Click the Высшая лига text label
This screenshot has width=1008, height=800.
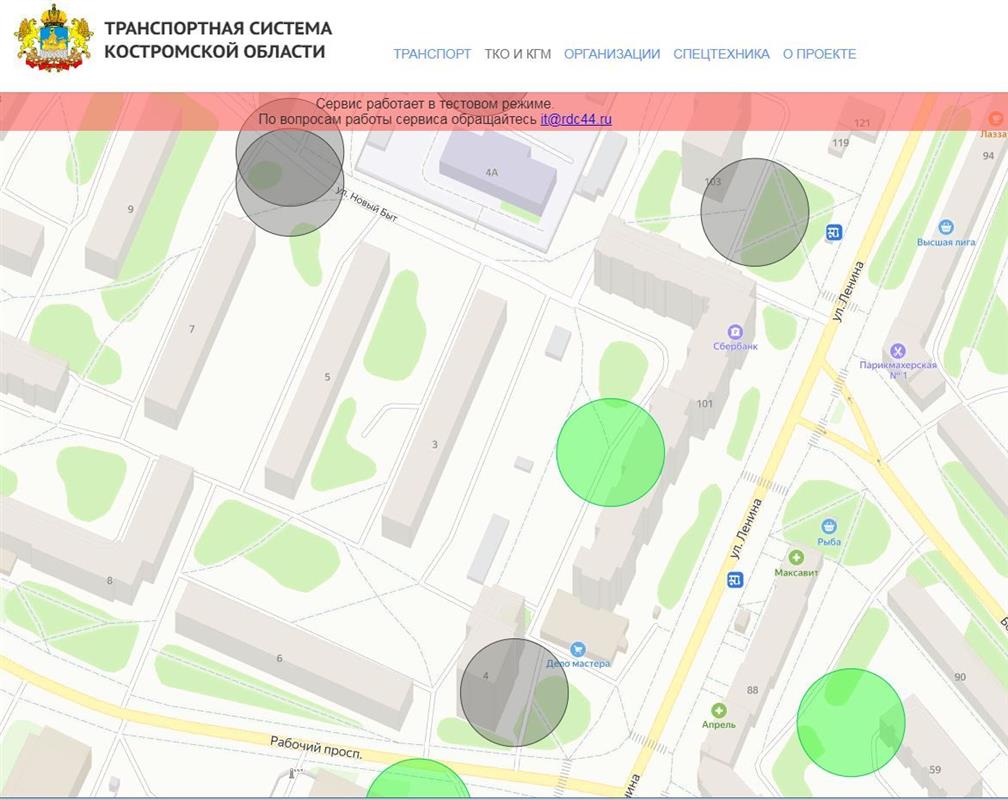pyautogui.click(x=946, y=242)
